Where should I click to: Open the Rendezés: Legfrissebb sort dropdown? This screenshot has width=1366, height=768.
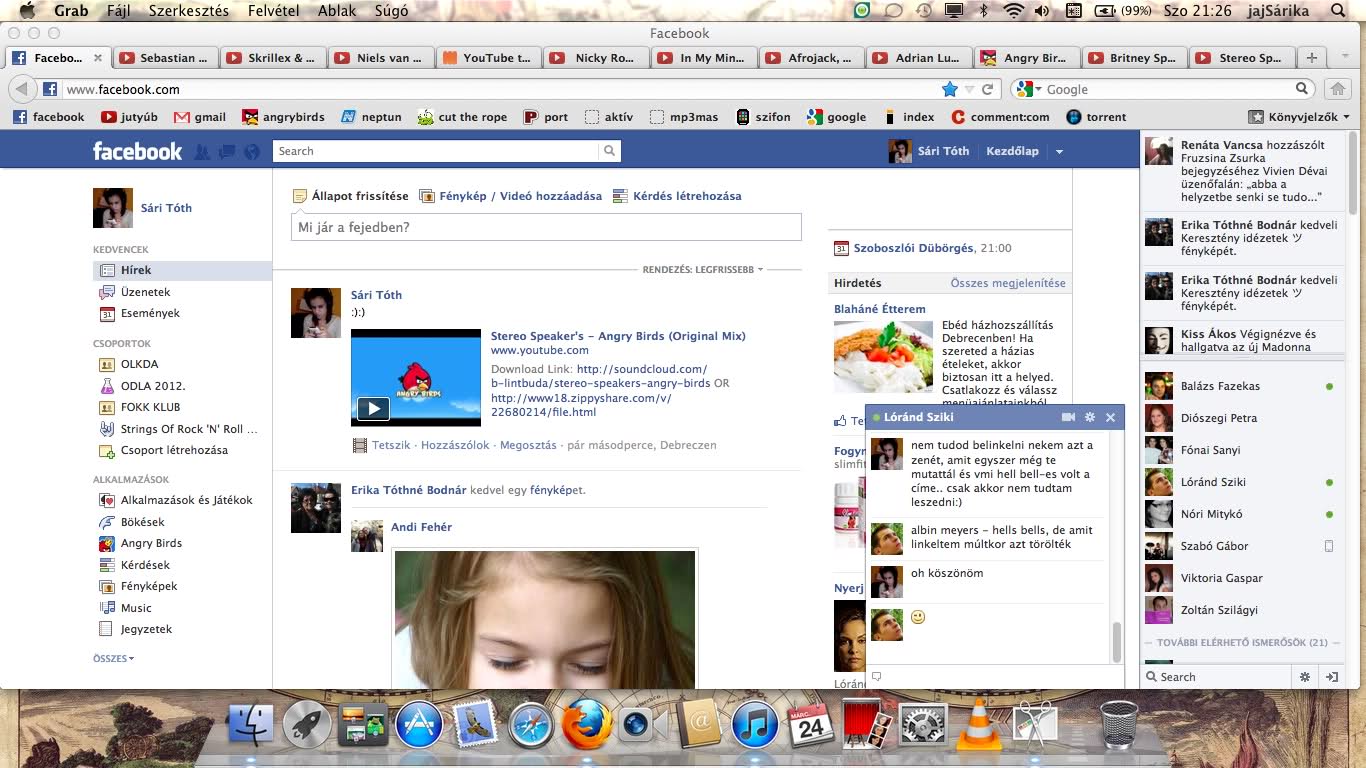(x=702, y=270)
